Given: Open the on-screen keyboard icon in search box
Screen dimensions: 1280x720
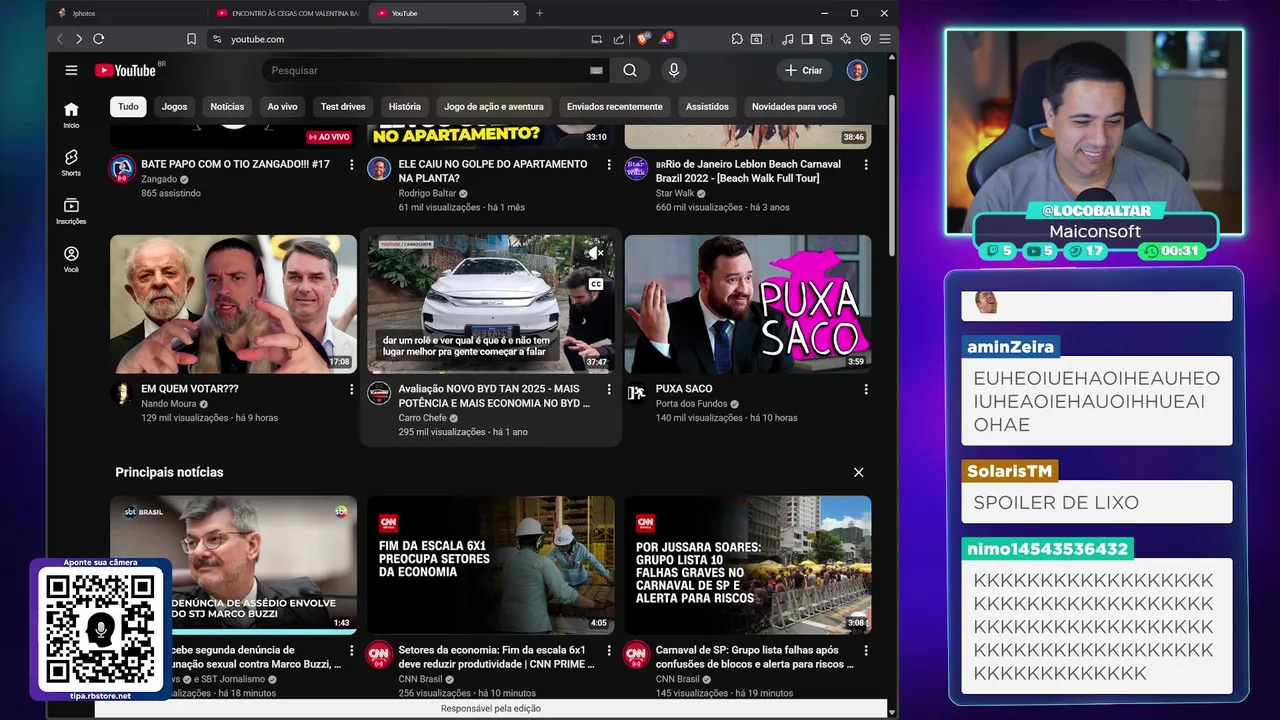Looking at the screenshot, I should (596, 70).
